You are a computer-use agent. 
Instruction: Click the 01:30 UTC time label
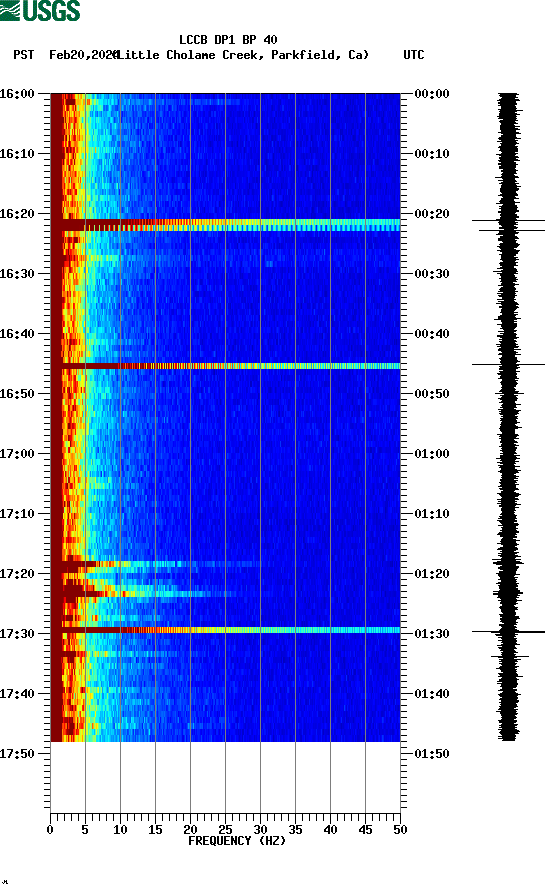(432, 634)
